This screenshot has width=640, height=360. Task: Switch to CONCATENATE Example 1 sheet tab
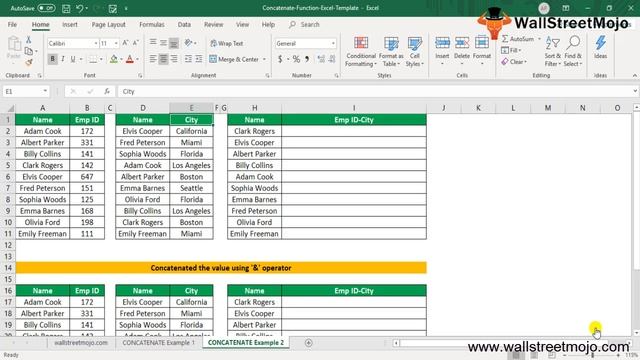pos(158,343)
